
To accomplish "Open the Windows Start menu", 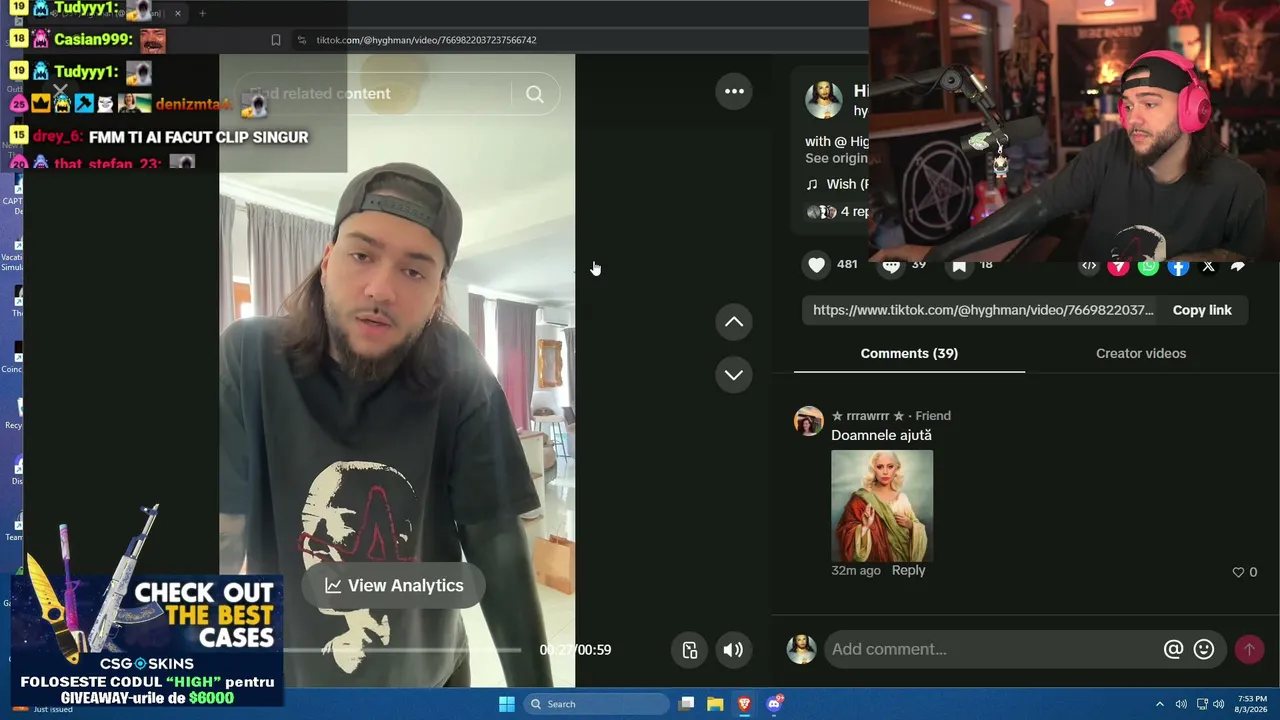I will (507, 704).
